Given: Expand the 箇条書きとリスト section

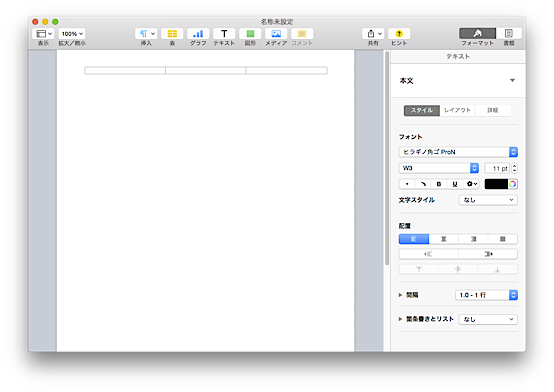Looking at the screenshot, I should pos(401,319).
